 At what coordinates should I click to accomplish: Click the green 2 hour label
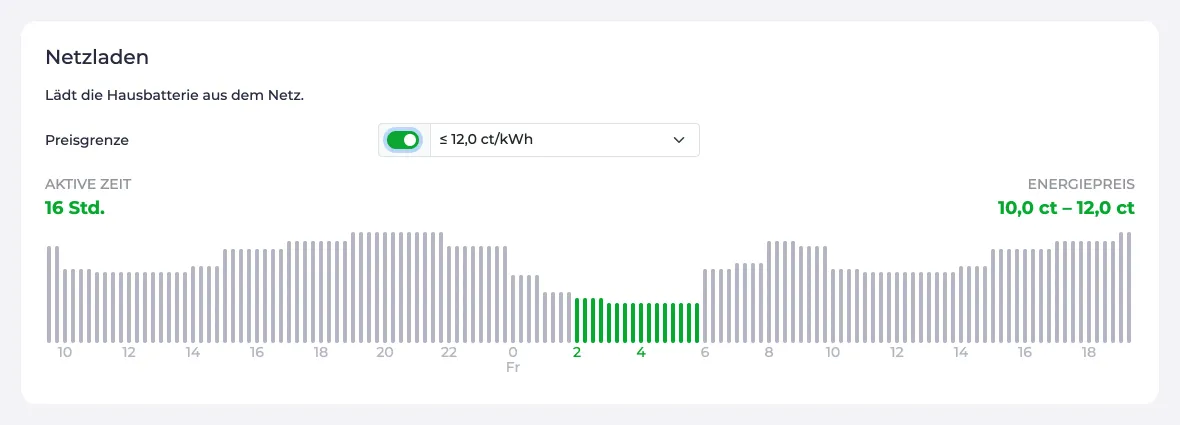point(577,352)
